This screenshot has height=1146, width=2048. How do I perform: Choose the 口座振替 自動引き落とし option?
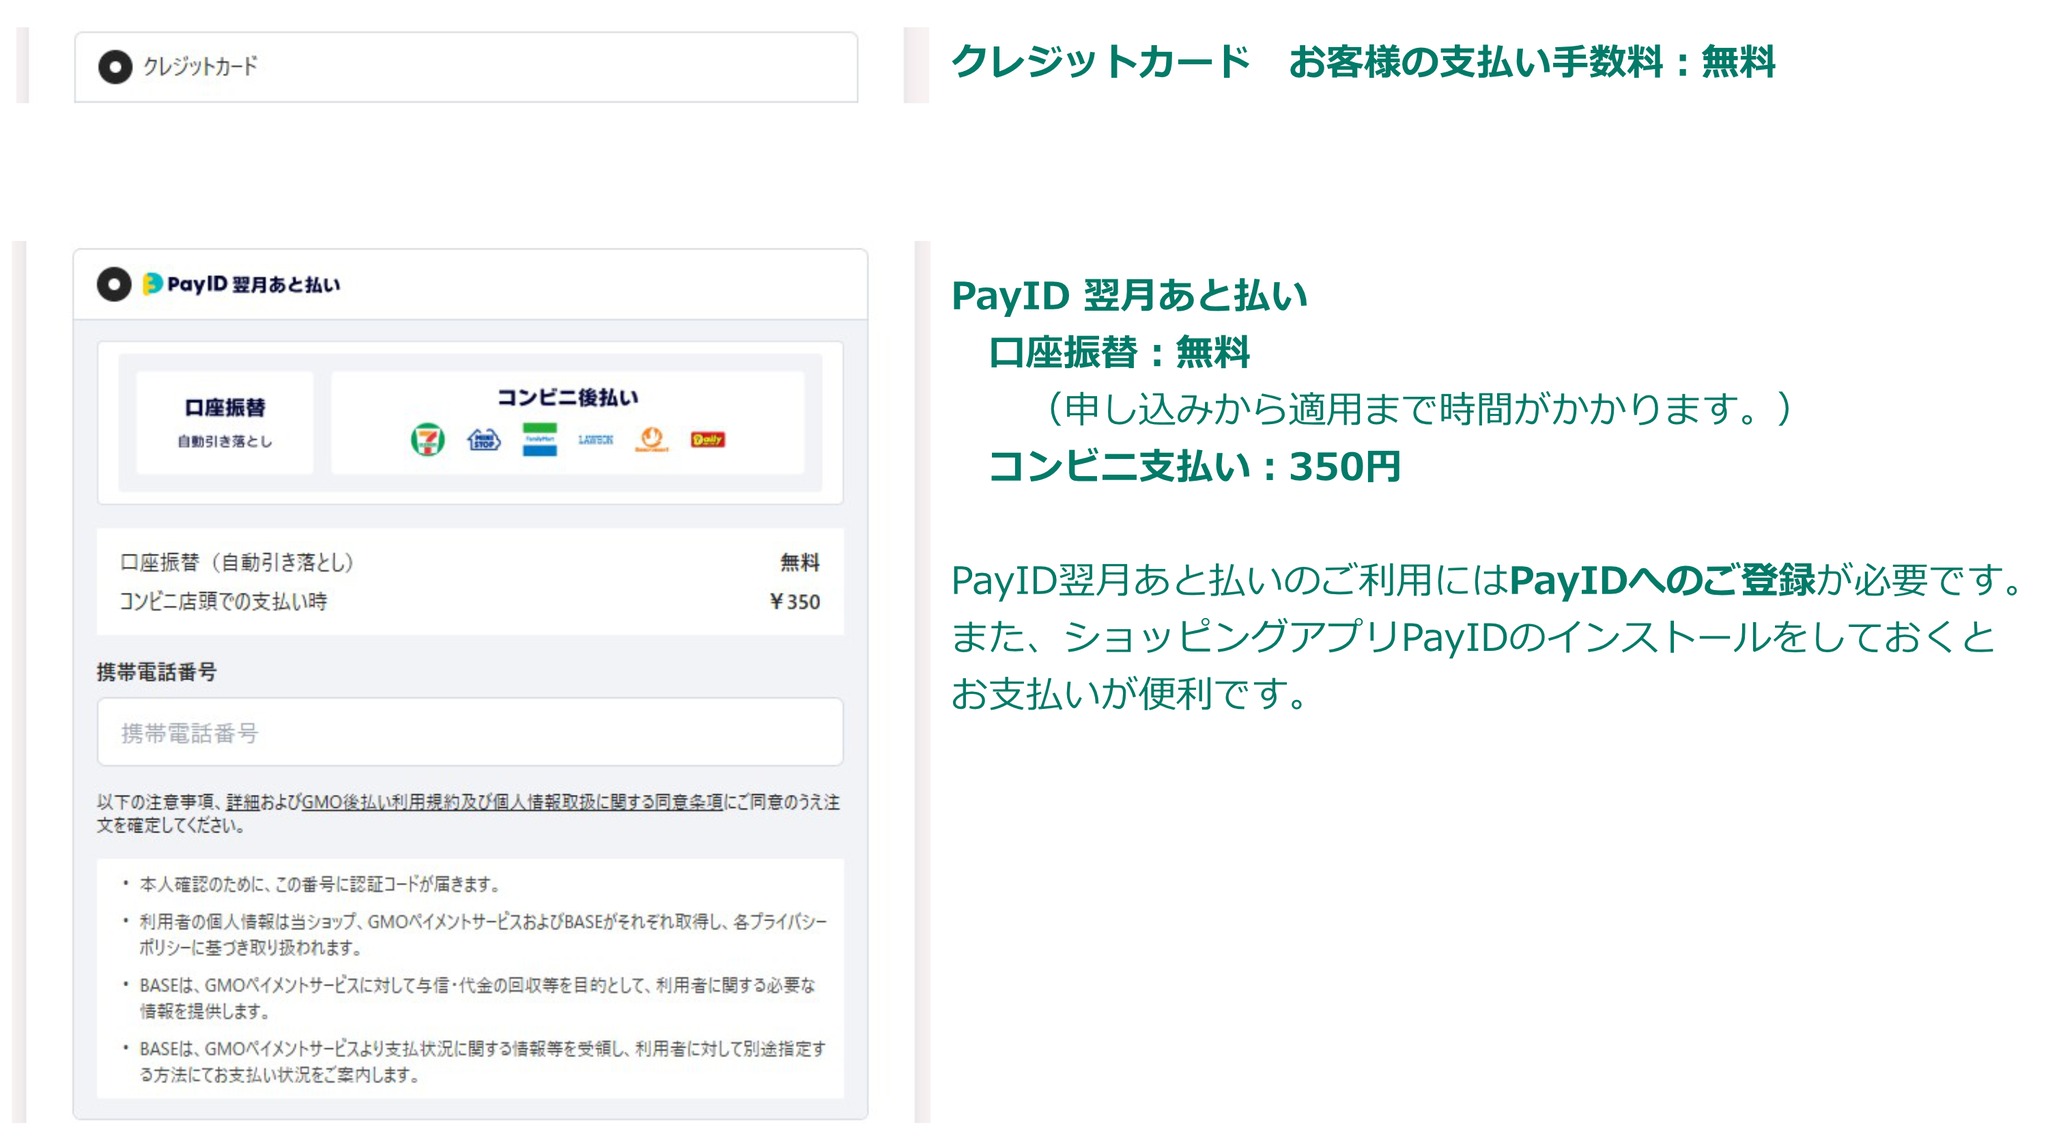[225, 422]
